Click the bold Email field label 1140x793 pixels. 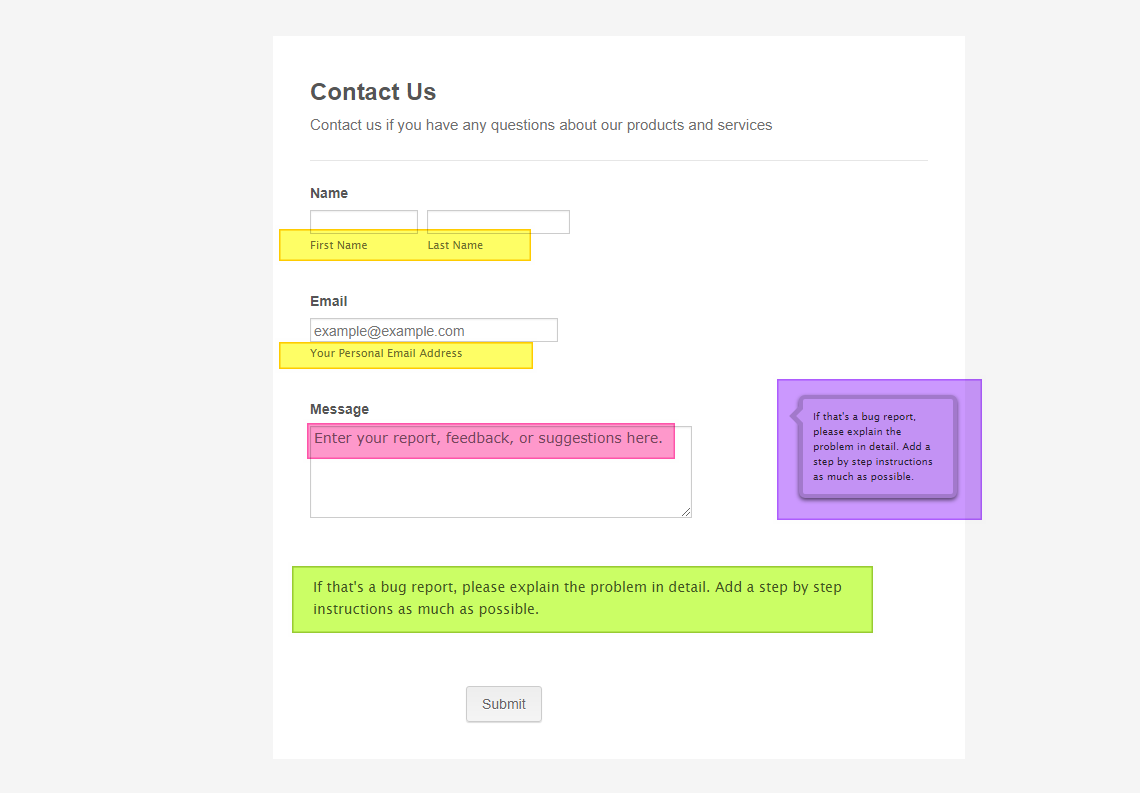329,301
